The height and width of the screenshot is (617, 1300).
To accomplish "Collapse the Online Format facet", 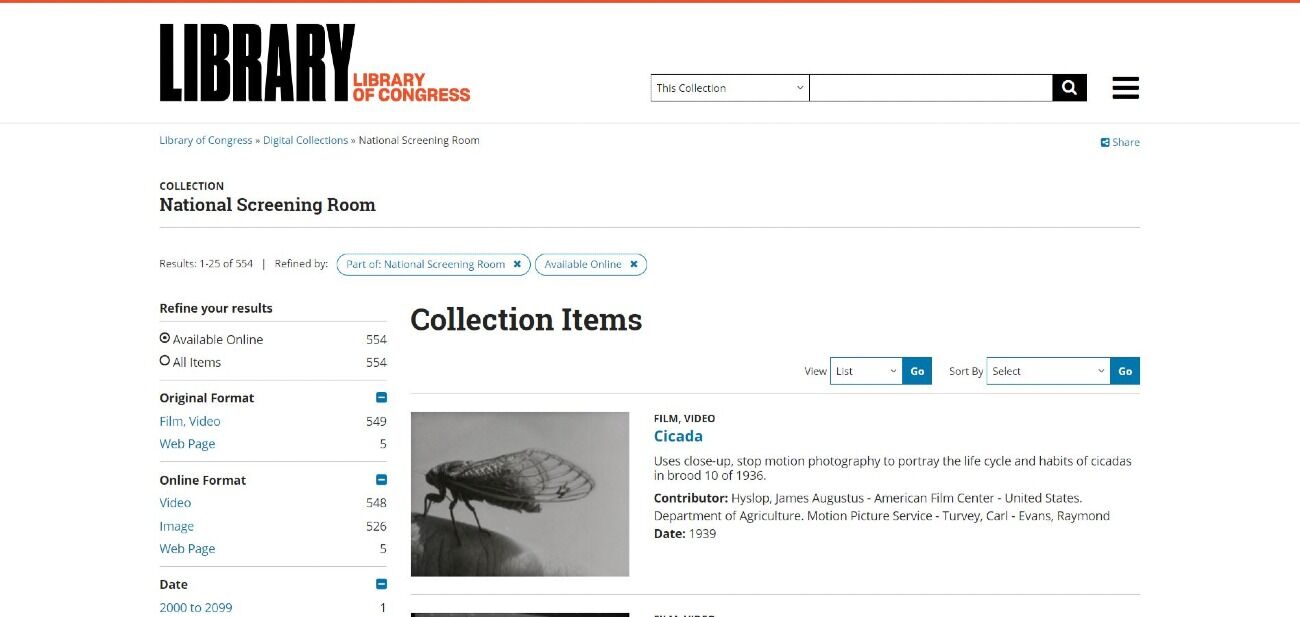I will pos(381,480).
